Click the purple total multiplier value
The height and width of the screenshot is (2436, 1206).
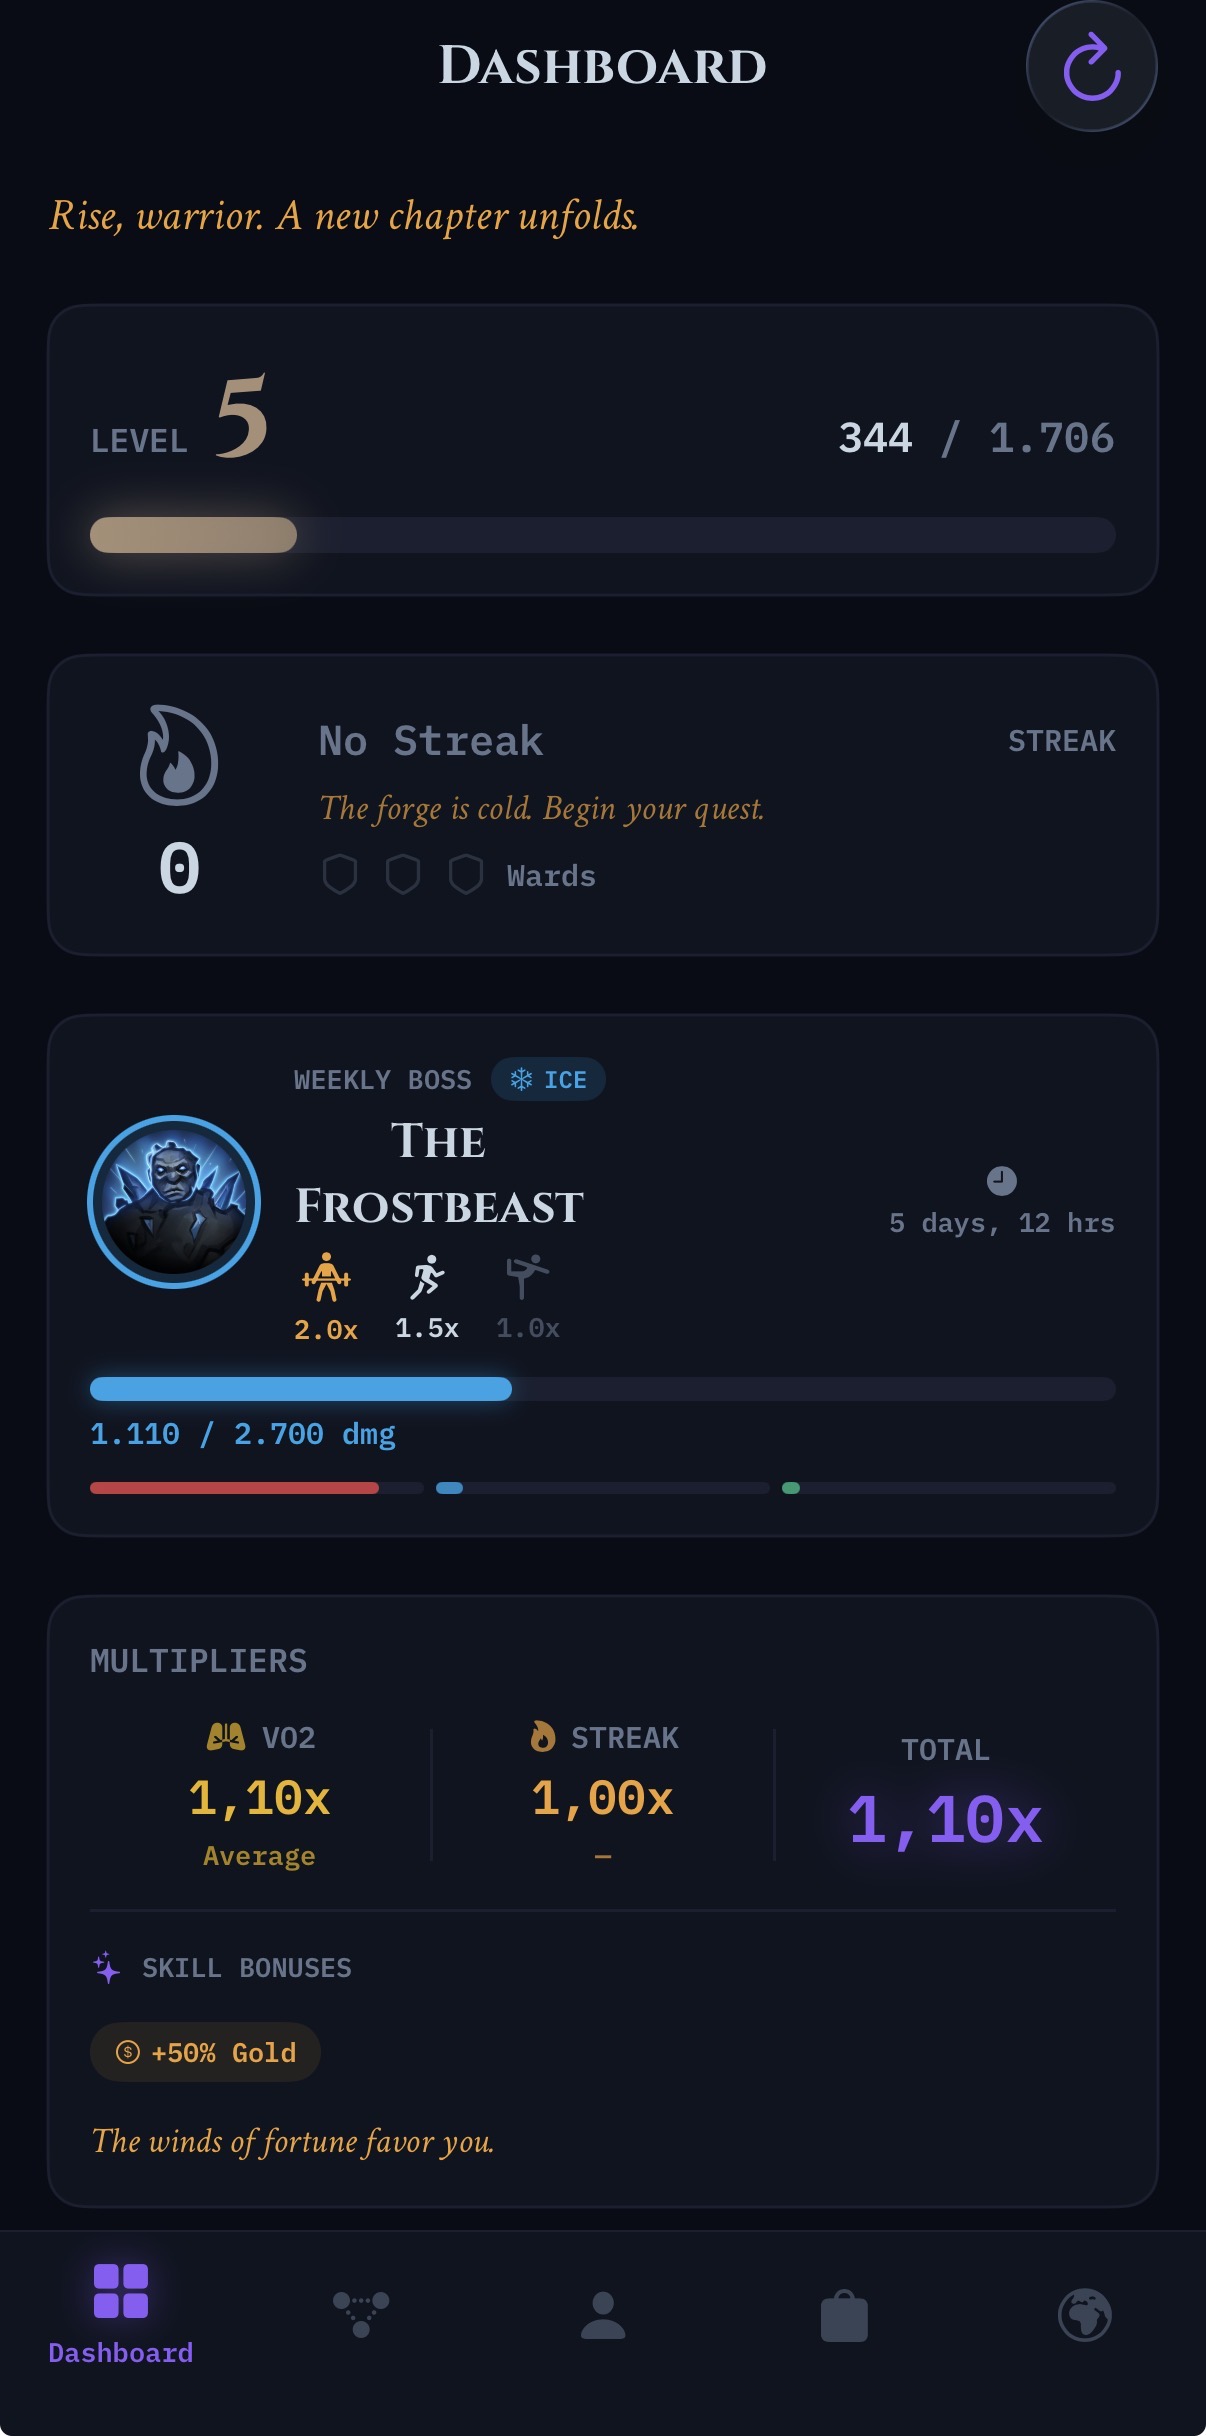(x=945, y=1819)
